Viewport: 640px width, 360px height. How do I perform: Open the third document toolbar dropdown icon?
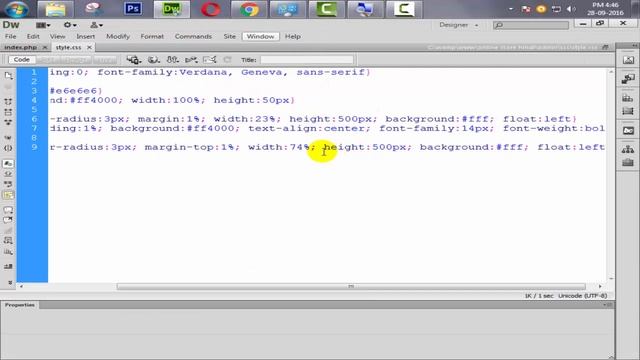[x=173, y=60]
